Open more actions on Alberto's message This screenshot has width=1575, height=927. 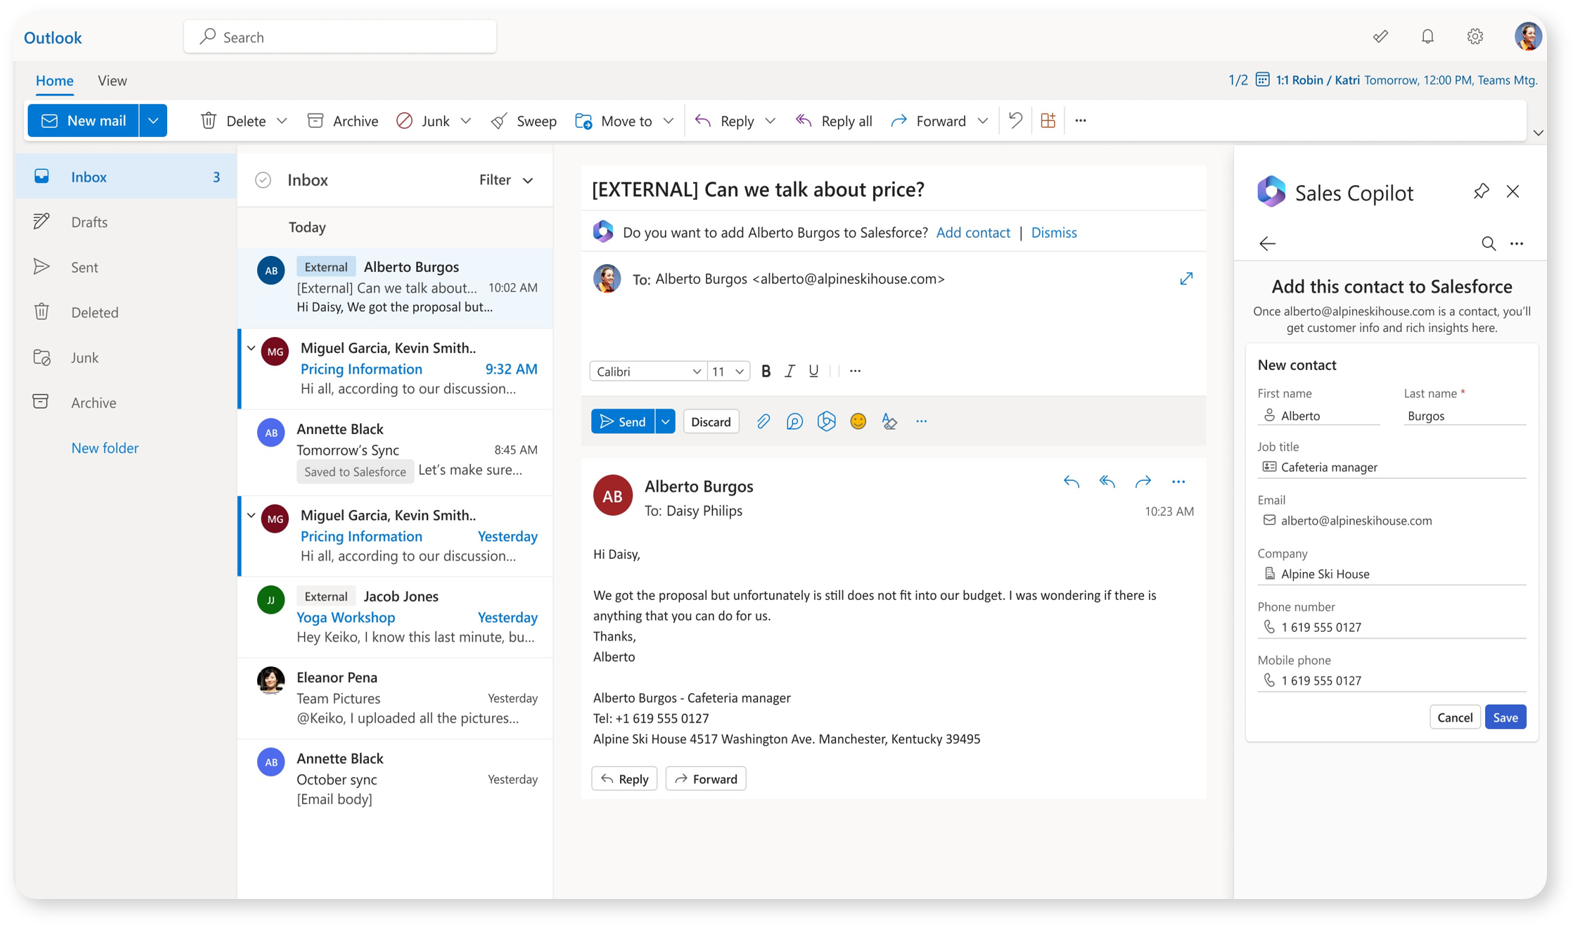[x=1179, y=482]
